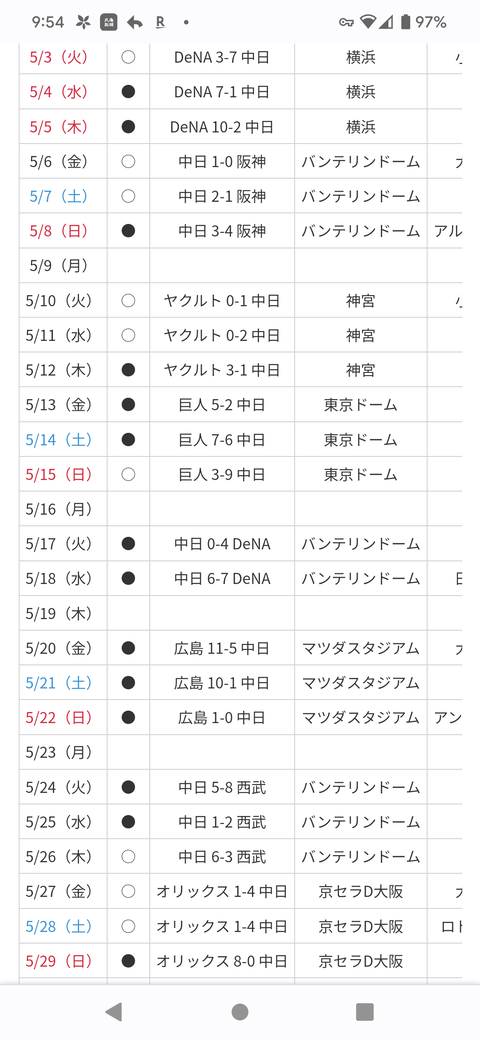Select the 中日 1-0 阪神 score cell
Image resolution: width=480 pixels, height=1040 pixels.
pyautogui.click(x=222, y=161)
